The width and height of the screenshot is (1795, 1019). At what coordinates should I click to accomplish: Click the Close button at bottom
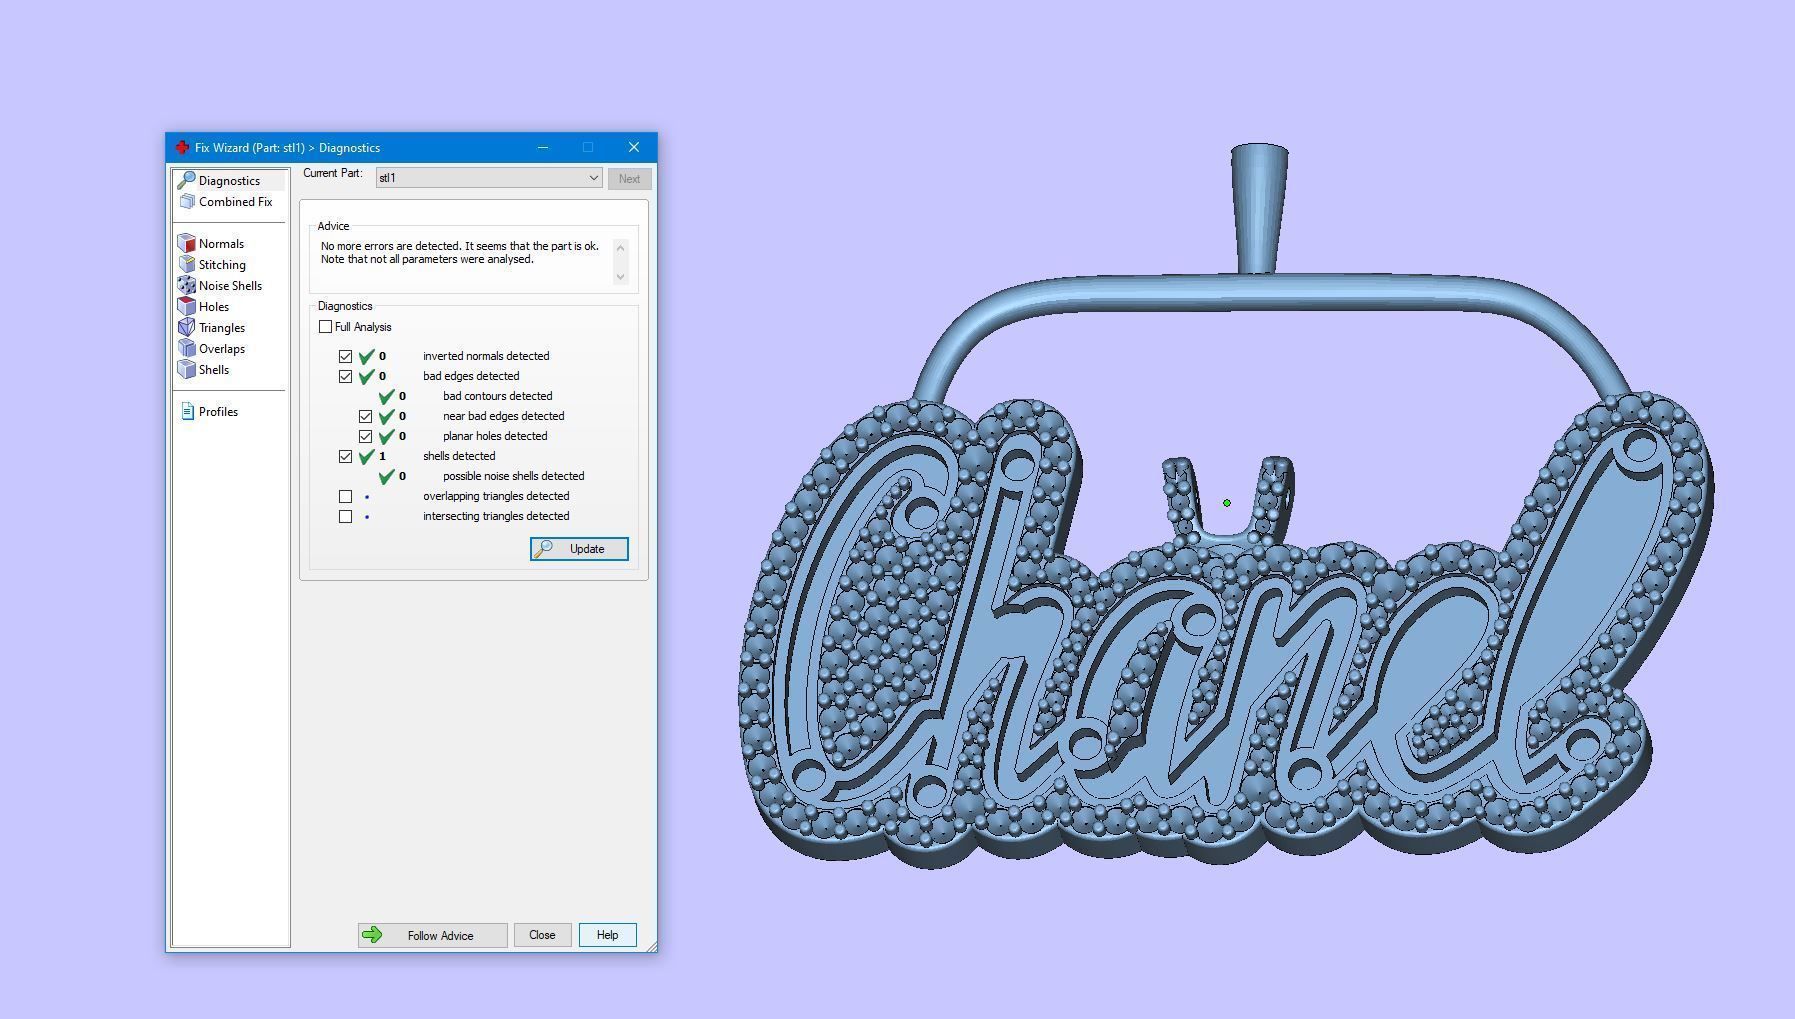coord(542,935)
